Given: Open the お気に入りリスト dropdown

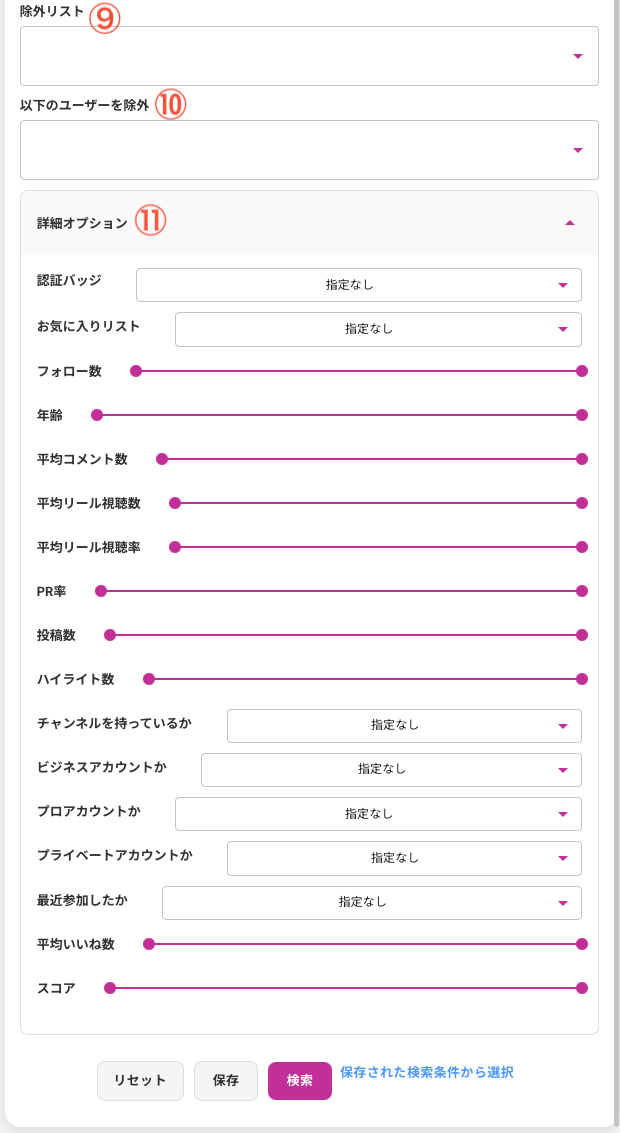Looking at the screenshot, I should pos(378,329).
